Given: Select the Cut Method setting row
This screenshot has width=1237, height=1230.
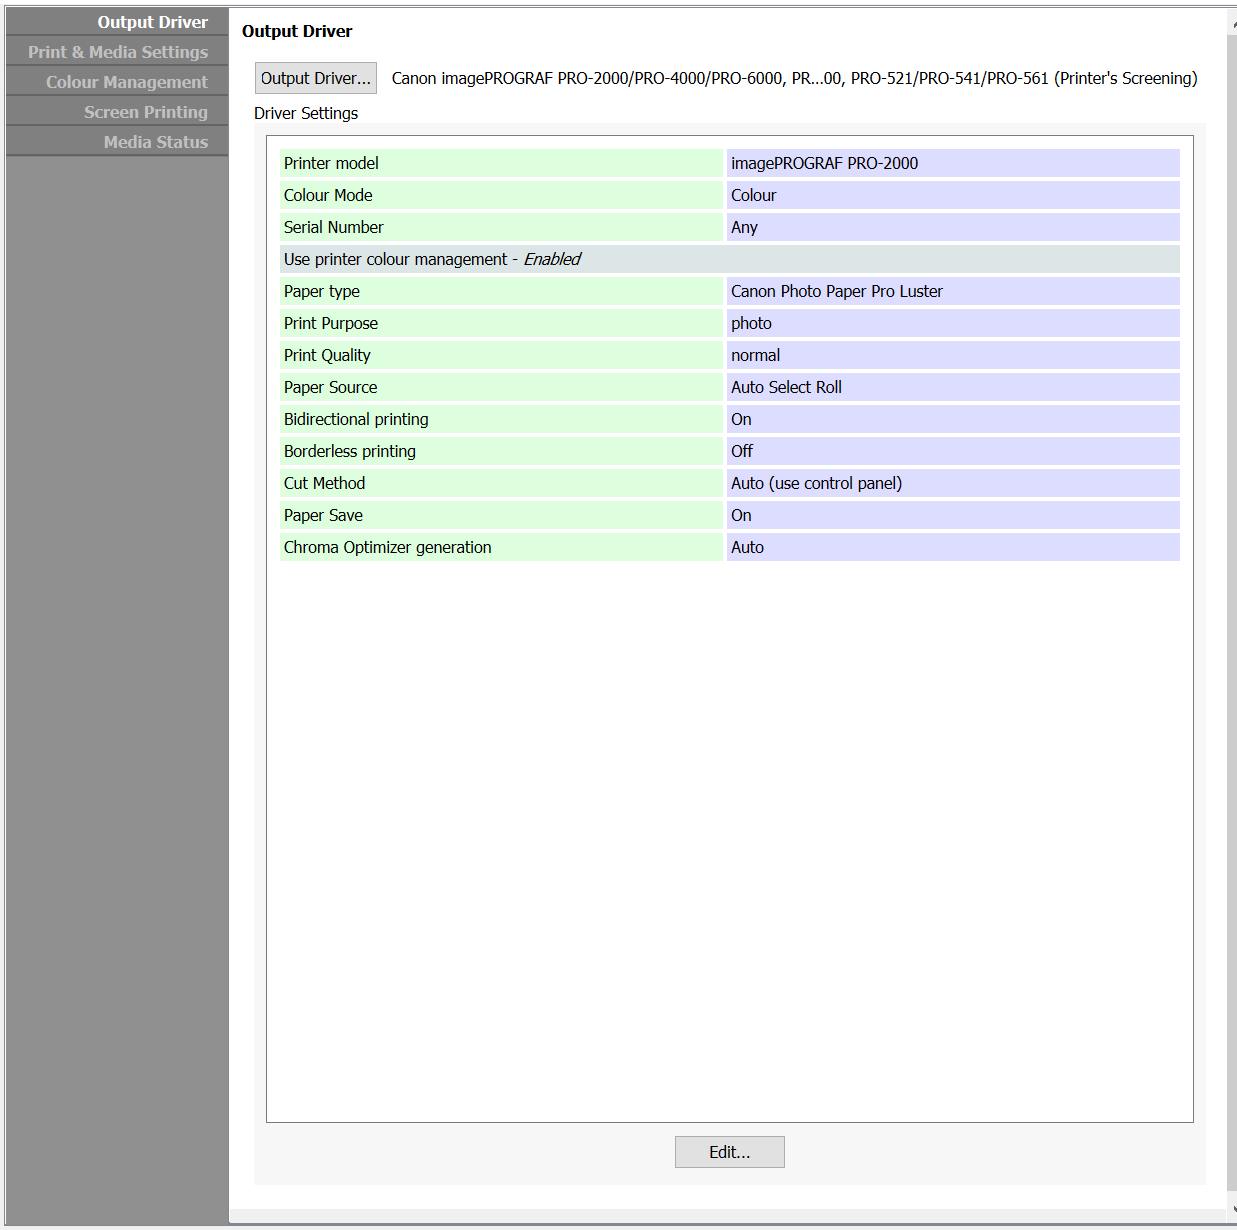Looking at the screenshot, I should 500,483.
